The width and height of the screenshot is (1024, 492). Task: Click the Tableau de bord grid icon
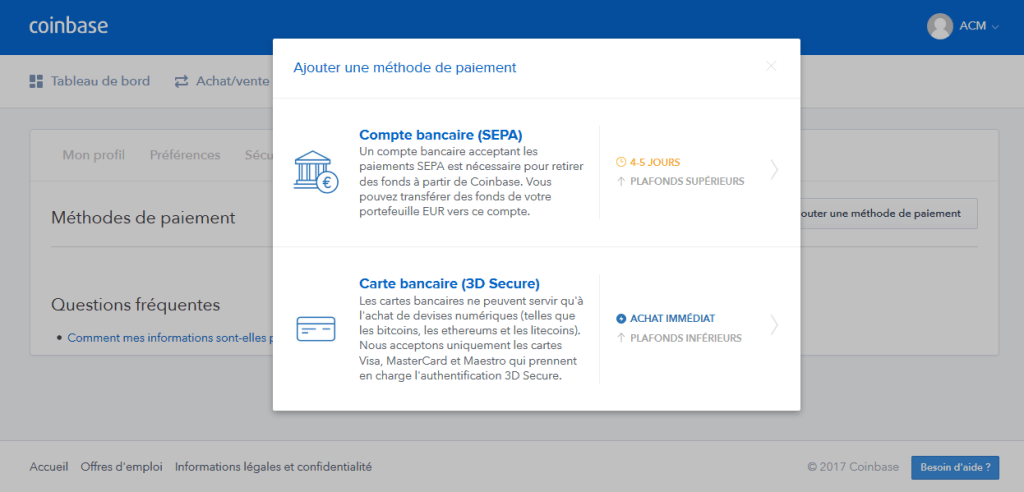[x=36, y=82]
